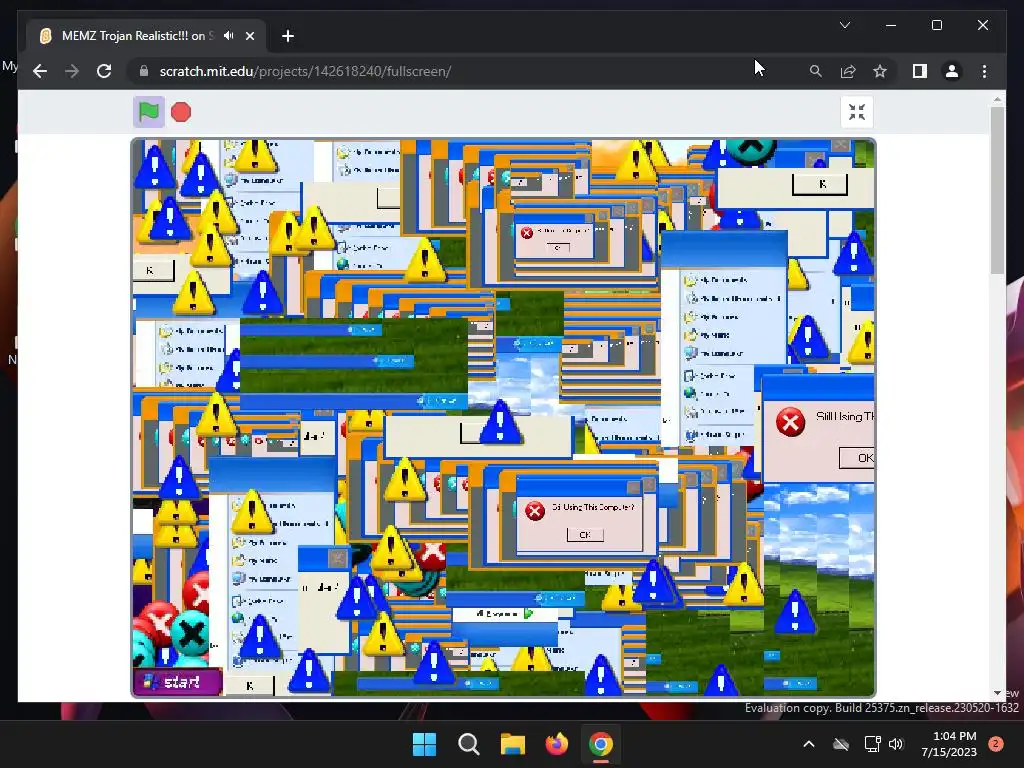Open the Windows Start menu
Image resolution: width=1024 pixels, height=768 pixels.
[x=424, y=744]
